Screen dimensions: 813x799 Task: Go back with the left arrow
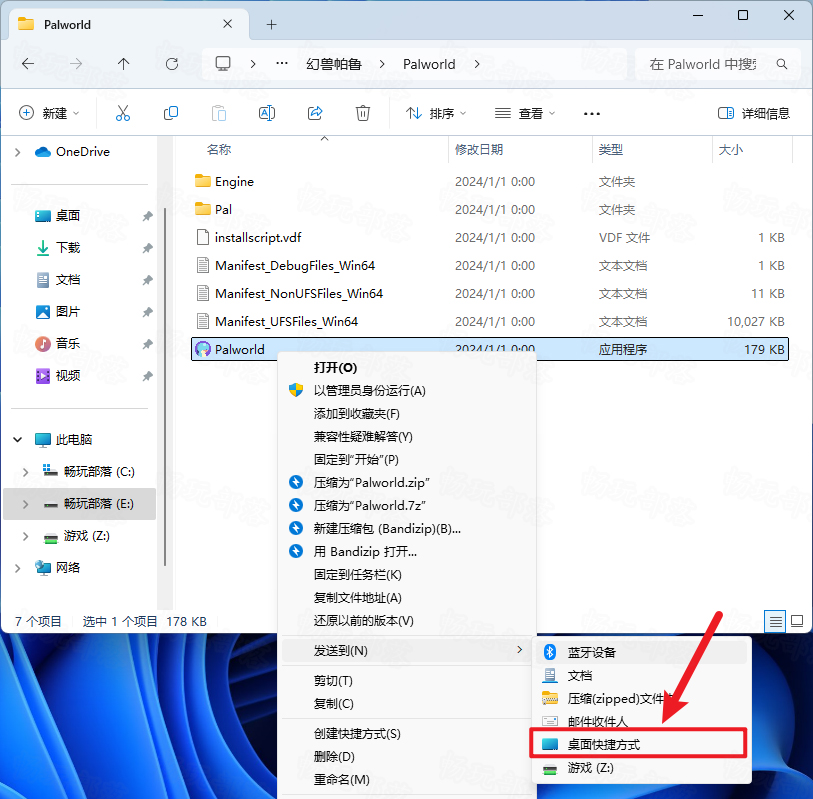tap(28, 64)
